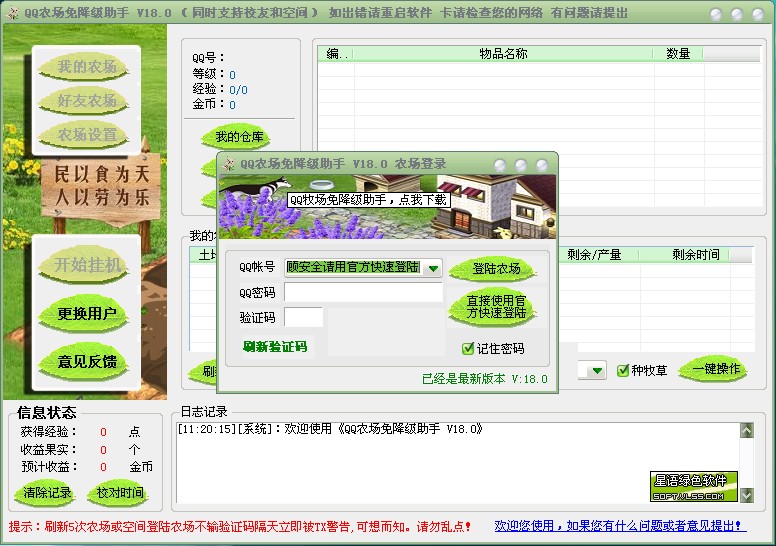Click 登陆农场 in login dialog
776x546 pixels.
tap(495, 269)
